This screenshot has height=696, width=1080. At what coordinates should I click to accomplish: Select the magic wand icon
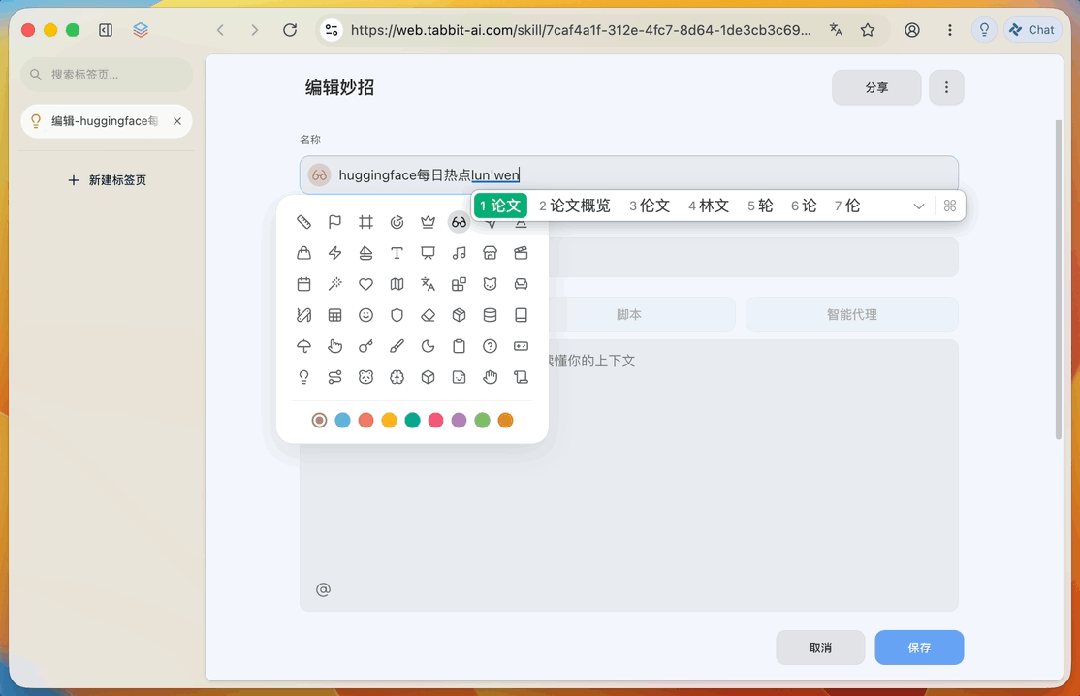point(335,284)
